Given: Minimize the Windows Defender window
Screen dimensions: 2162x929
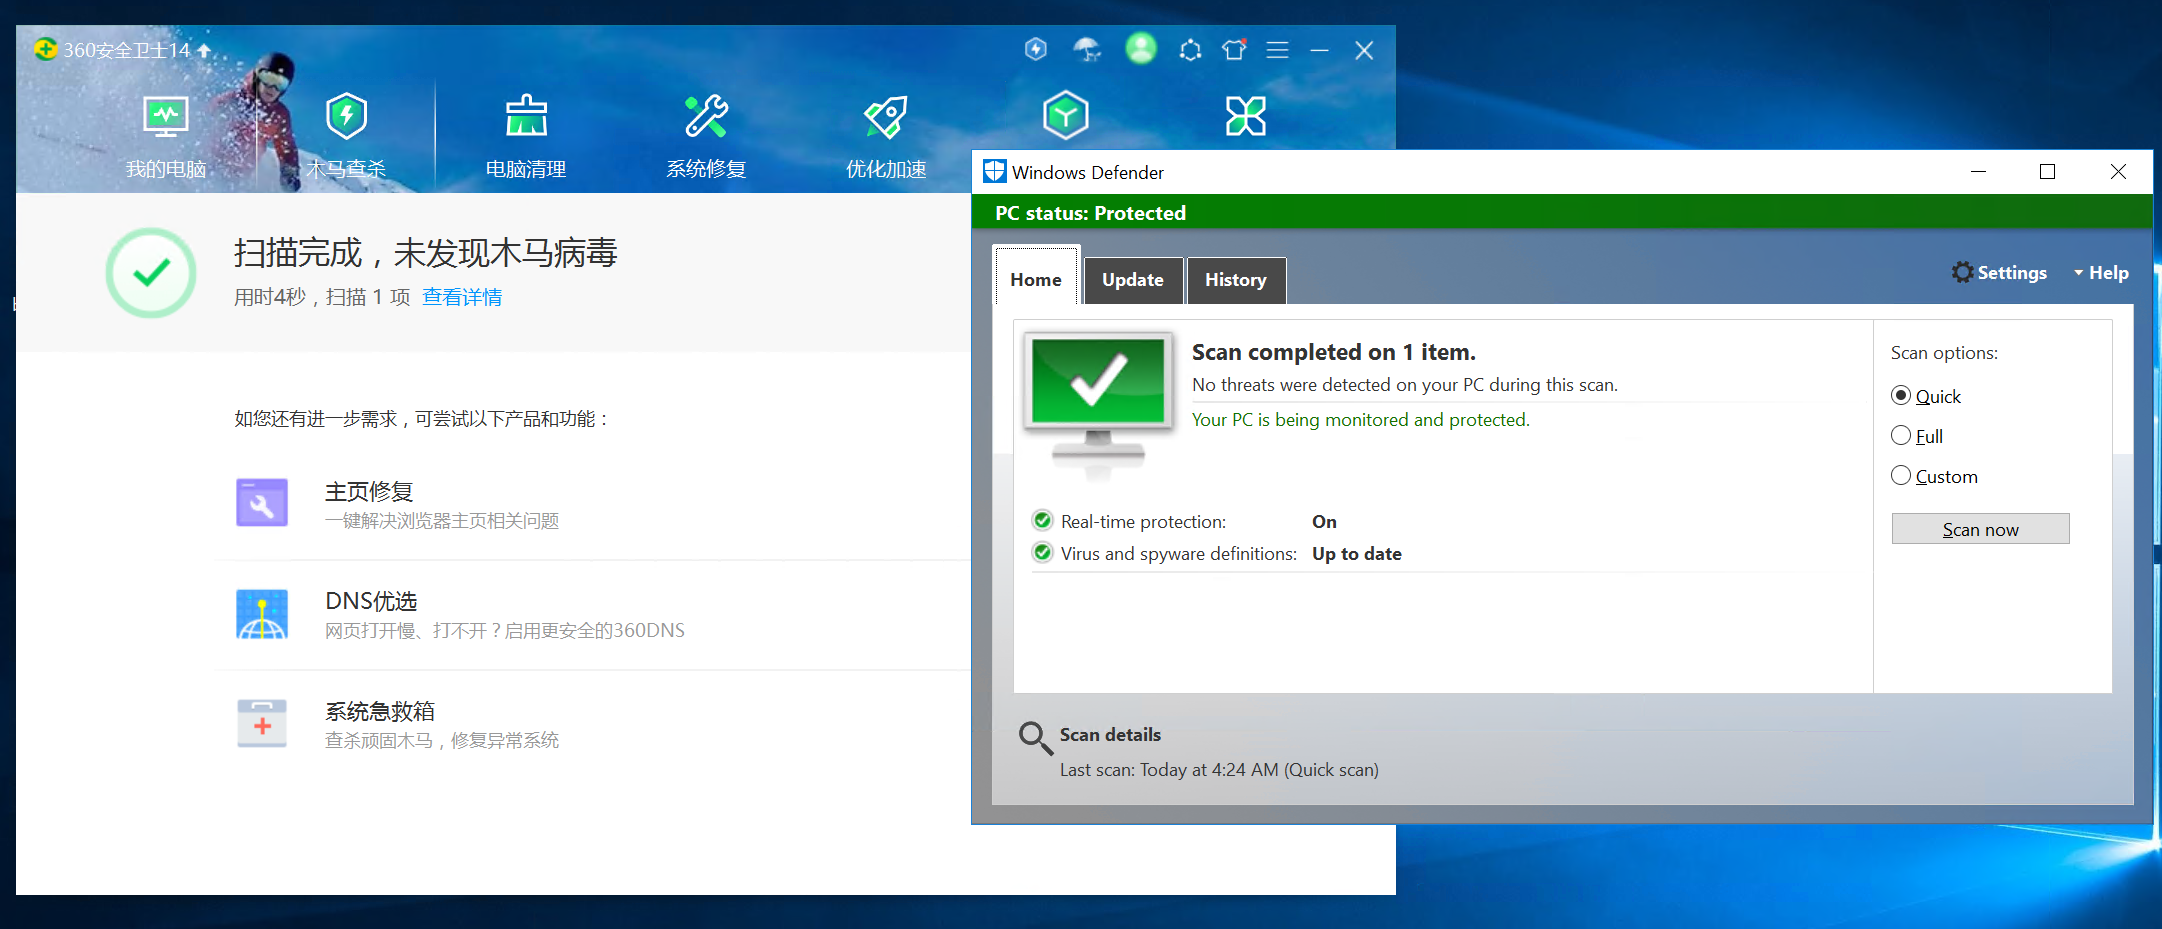Looking at the screenshot, I should tap(1978, 171).
